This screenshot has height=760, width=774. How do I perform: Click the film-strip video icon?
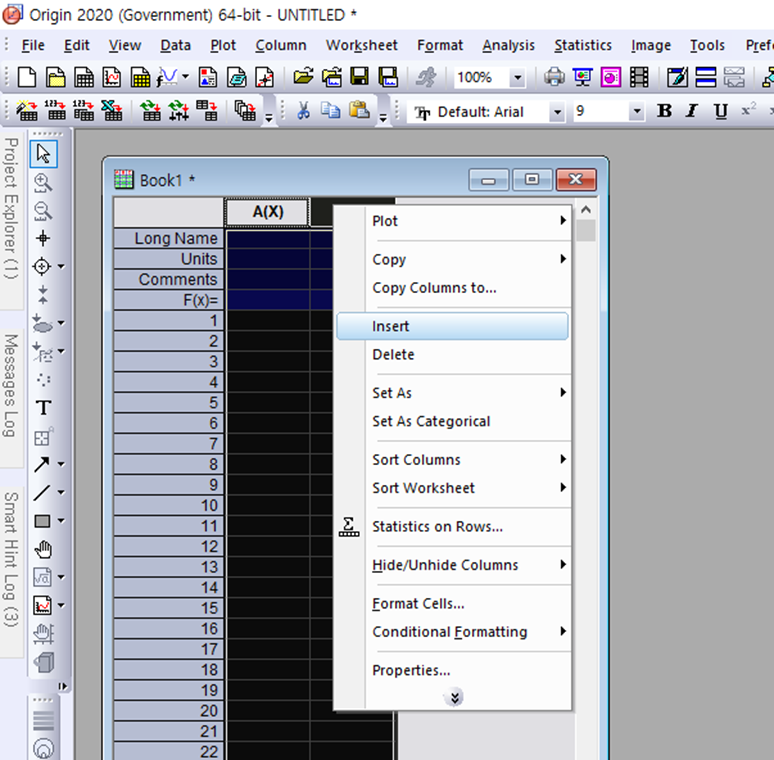tap(639, 77)
